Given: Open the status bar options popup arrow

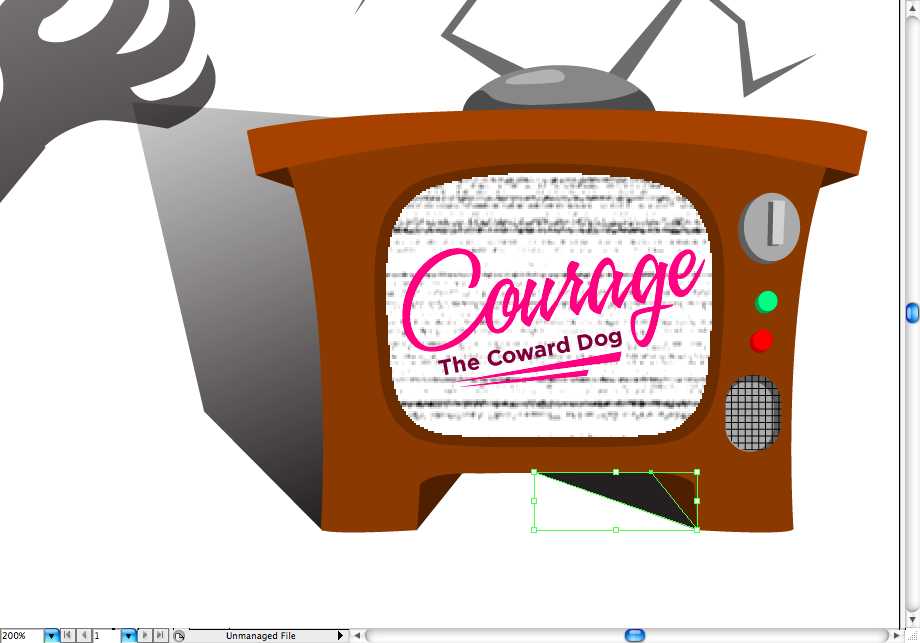Looking at the screenshot, I should (x=340, y=635).
